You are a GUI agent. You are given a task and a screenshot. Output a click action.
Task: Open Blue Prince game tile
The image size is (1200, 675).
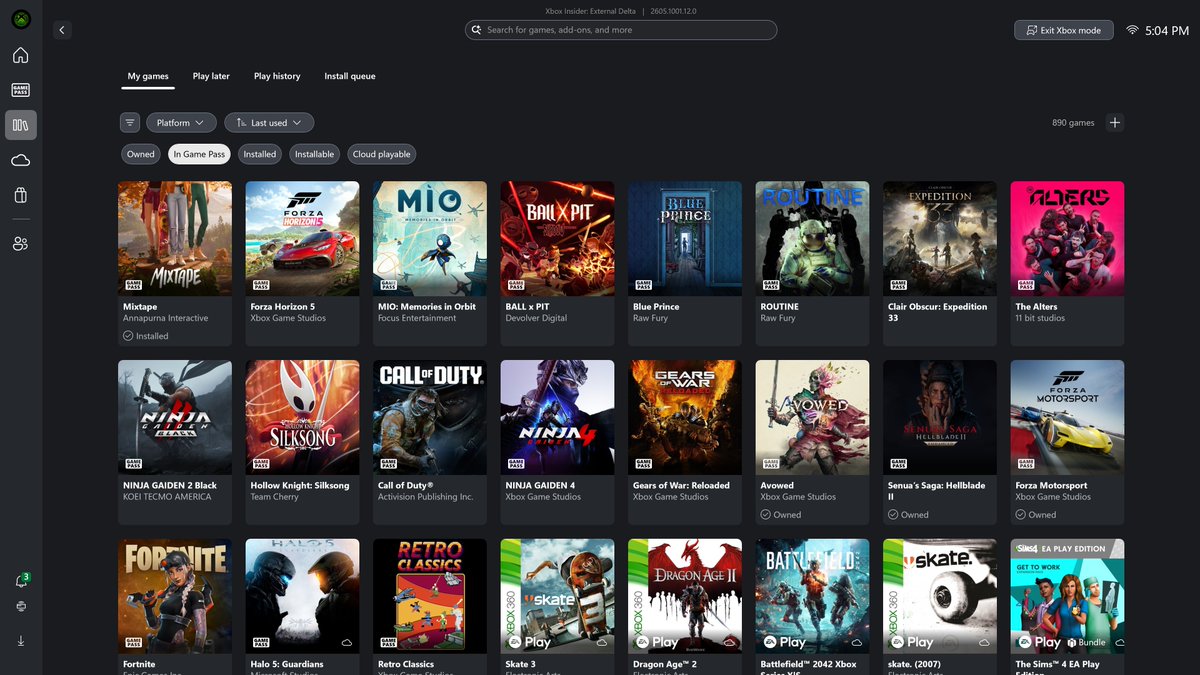[x=685, y=264]
